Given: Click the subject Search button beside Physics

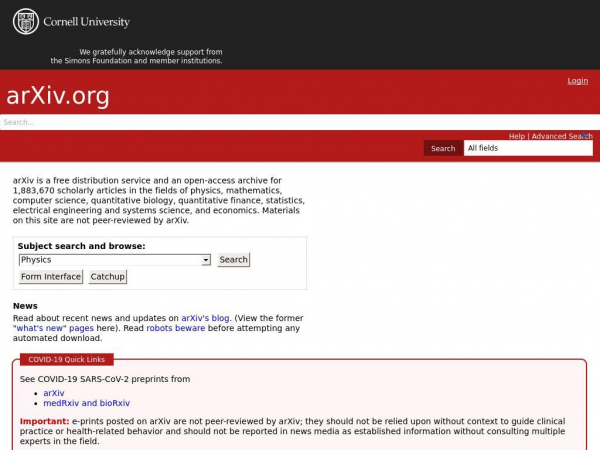Looking at the screenshot, I should [x=233, y=260].
